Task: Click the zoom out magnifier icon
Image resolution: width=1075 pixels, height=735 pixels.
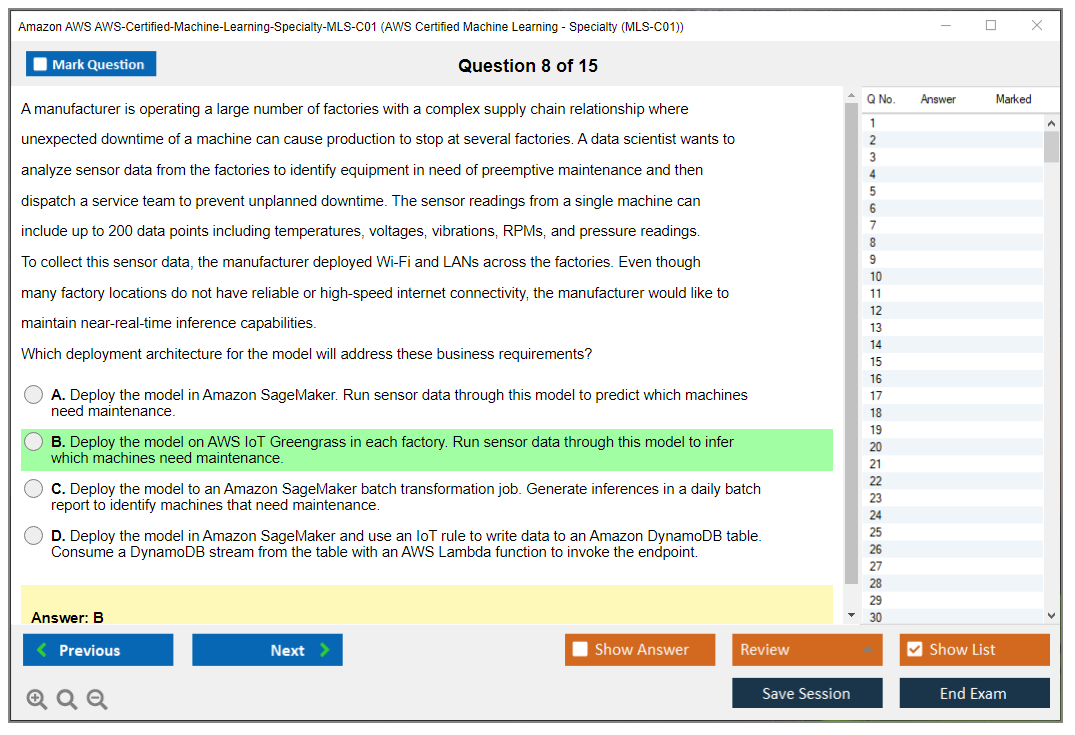Action: [x=97, y=700]
